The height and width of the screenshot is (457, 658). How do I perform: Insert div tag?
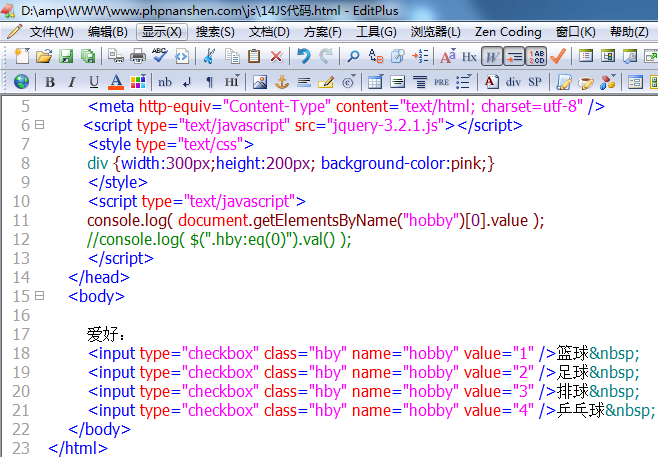(513, 82)
